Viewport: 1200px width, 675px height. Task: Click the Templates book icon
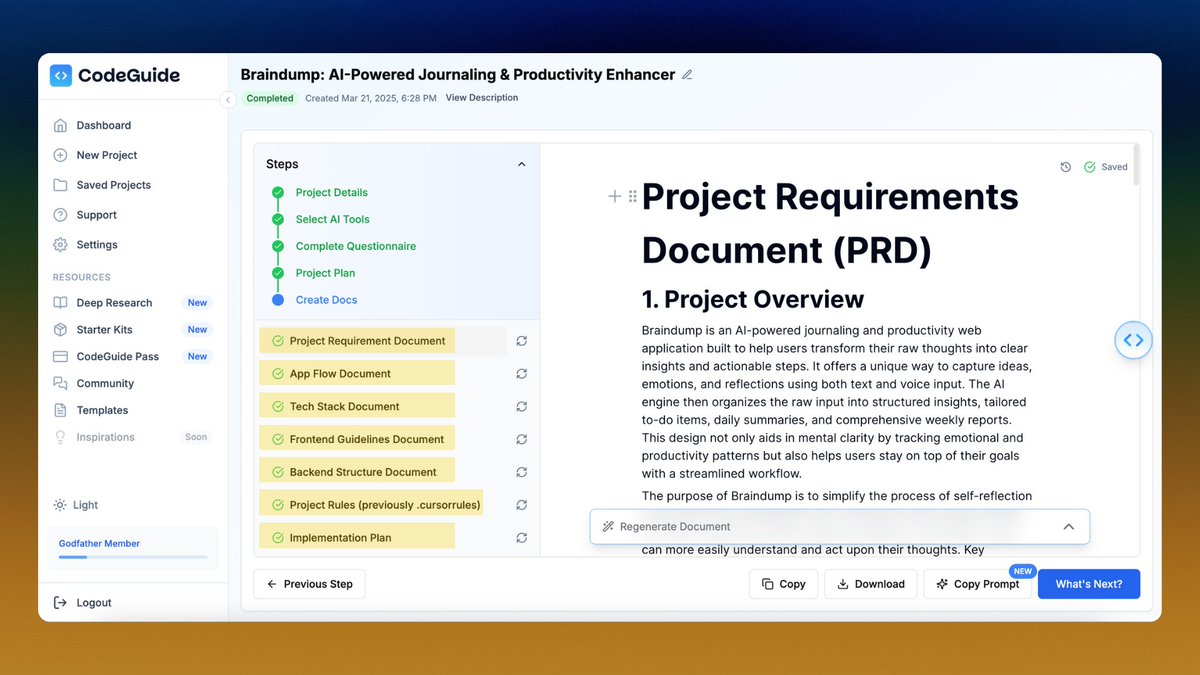click(60, 411)
